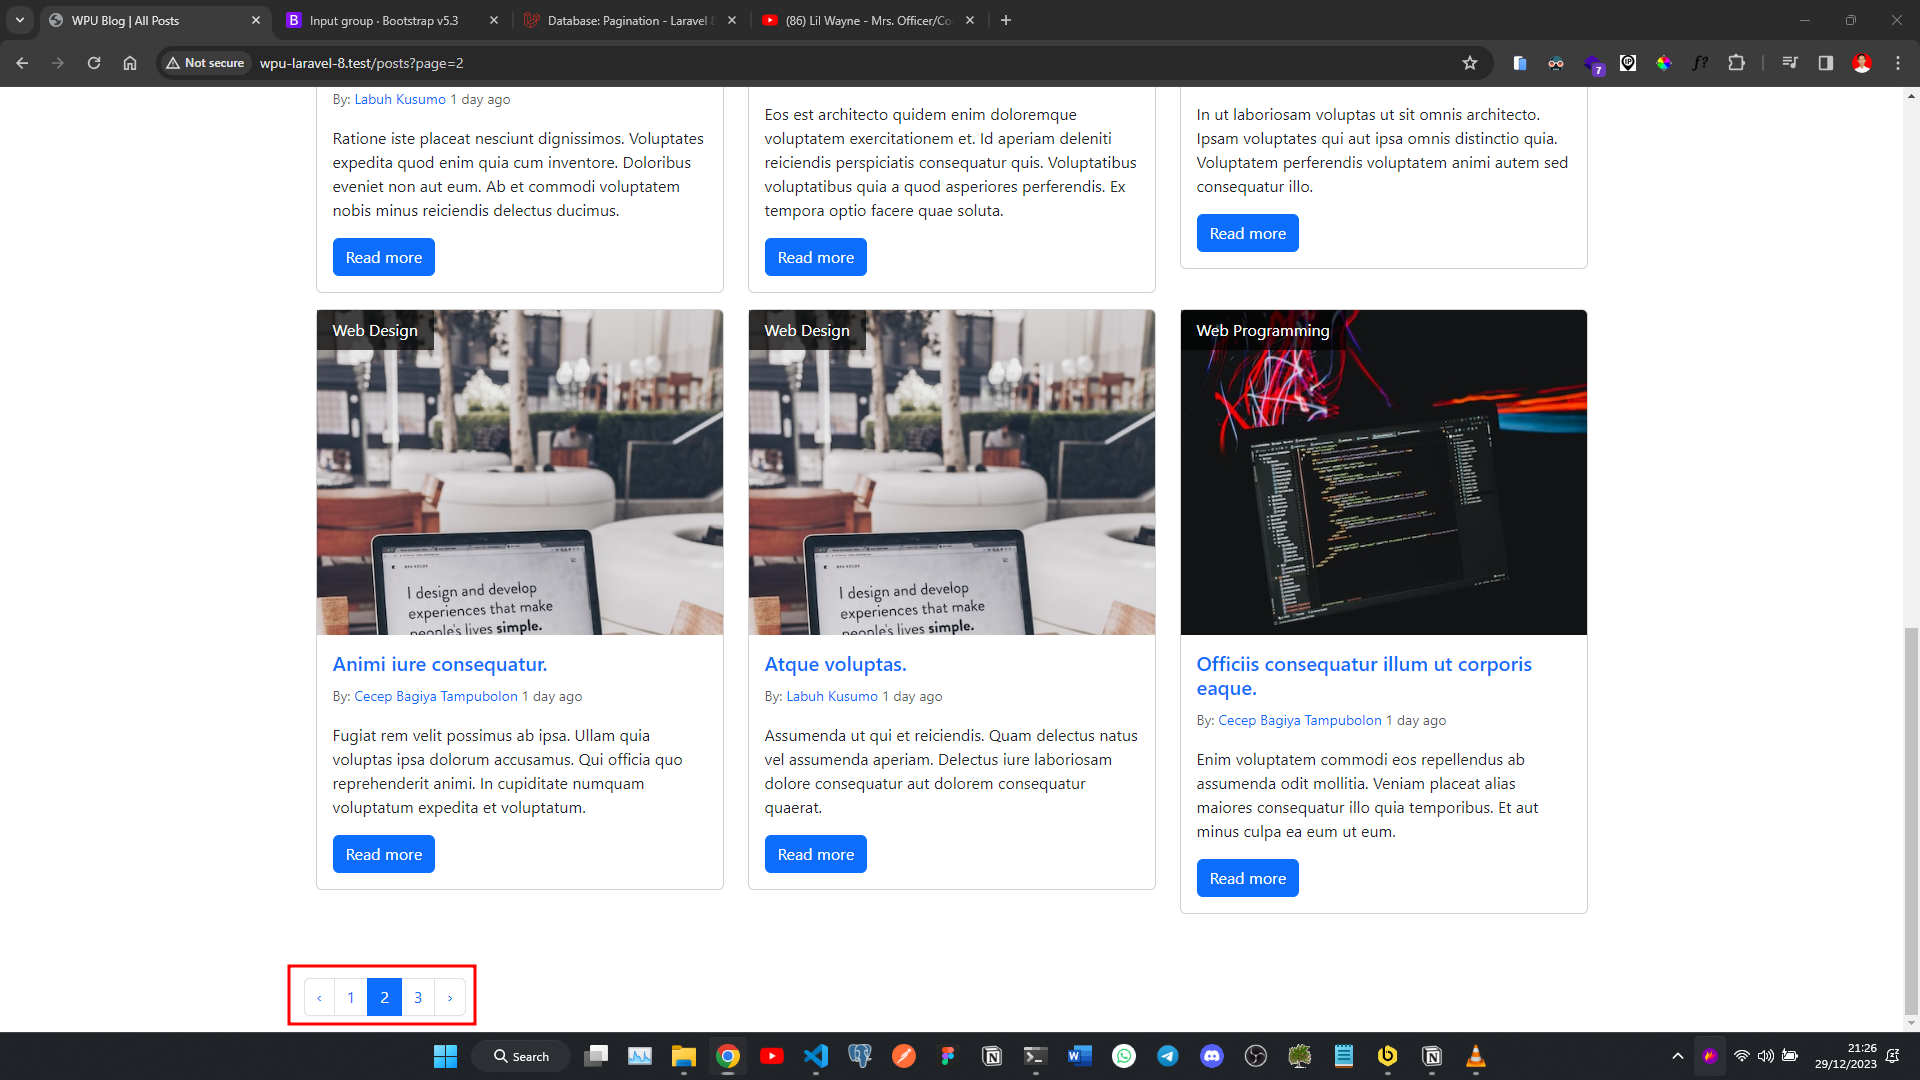Click the browser back navigation arrow
Image resolution: width=1920 pixels, height=1080 pixels.
tap(22, 62)
